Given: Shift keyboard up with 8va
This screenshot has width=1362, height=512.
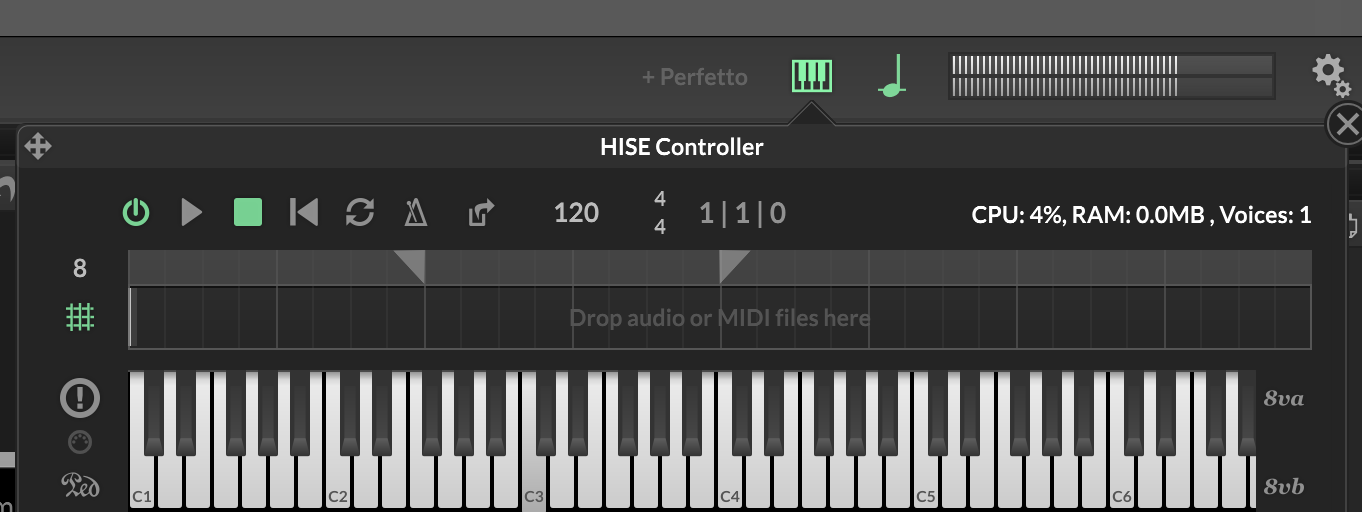Looking at the screenshot, I should click(1284, 399).
